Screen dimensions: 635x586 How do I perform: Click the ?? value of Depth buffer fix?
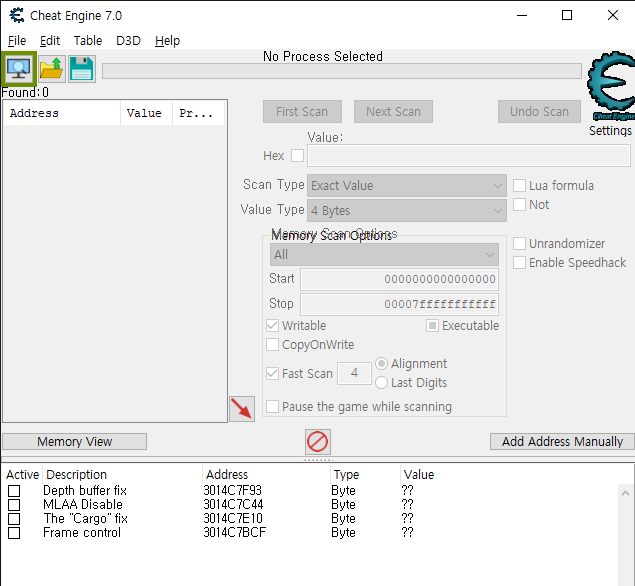tap(407, 490)
